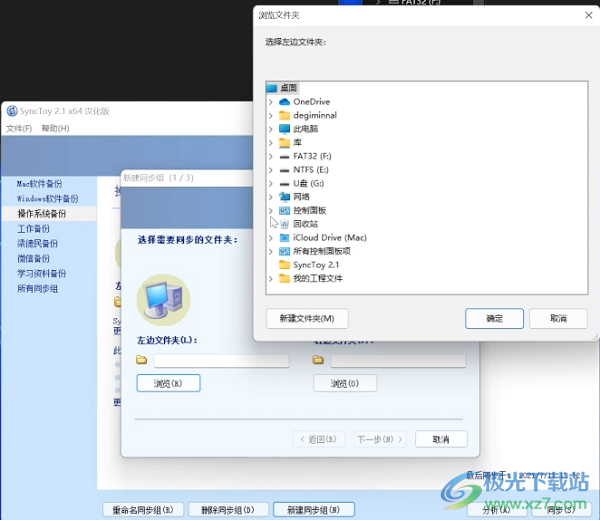The height and width of the screenshot is (520, 600).
Task: Click the 库 library folder icon
Action: click(x=284, y=143)
